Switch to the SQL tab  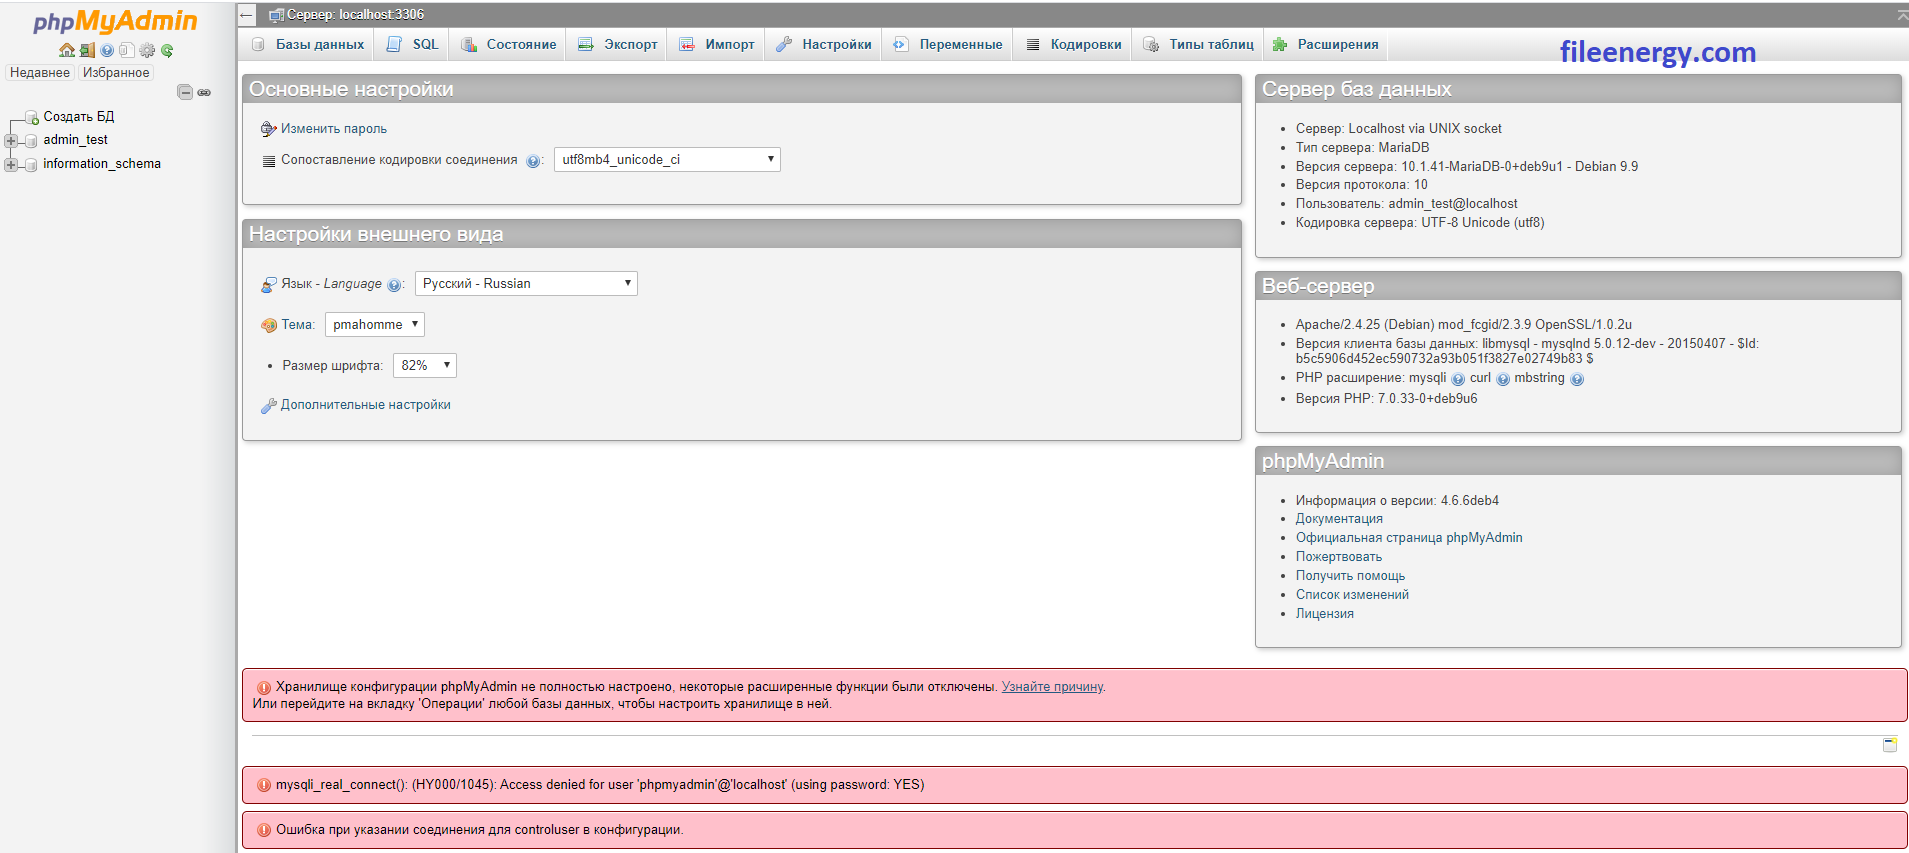coord(413,45)
